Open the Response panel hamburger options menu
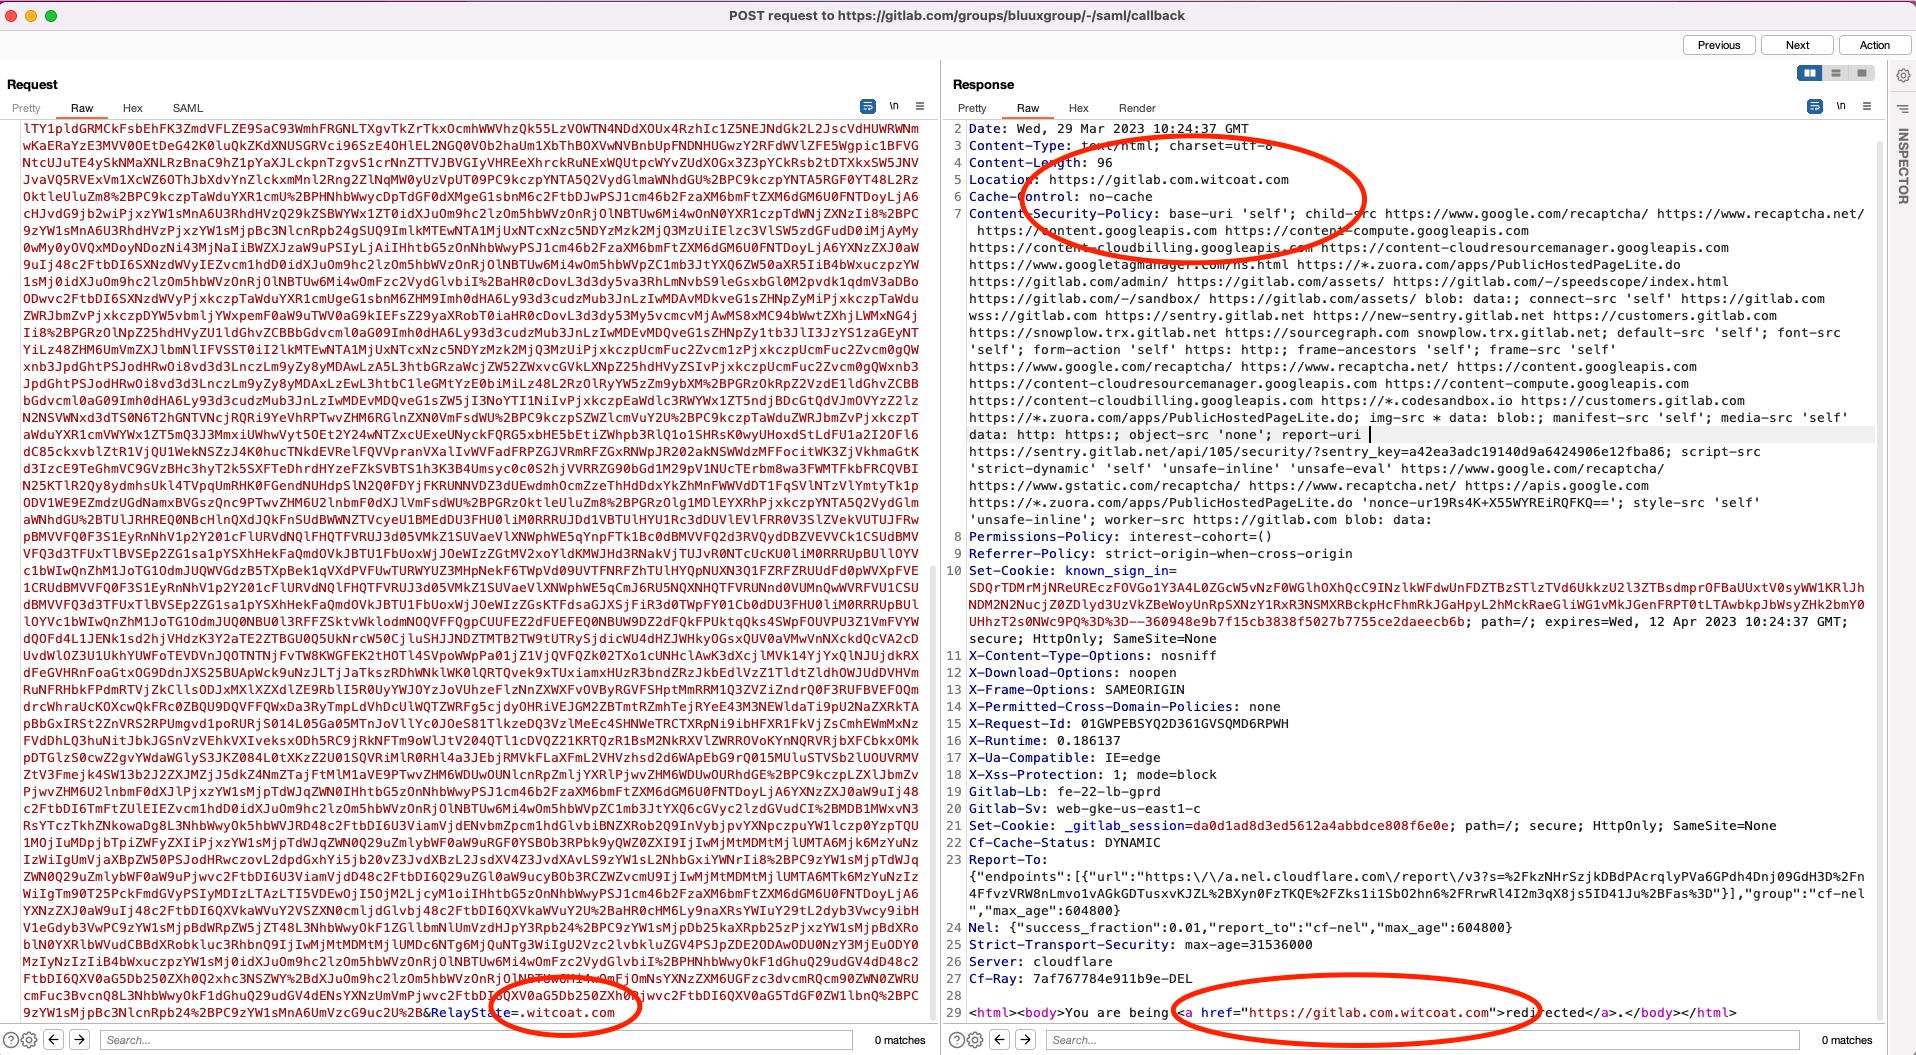1916x1055 pixels. [x=1867, y=107]
